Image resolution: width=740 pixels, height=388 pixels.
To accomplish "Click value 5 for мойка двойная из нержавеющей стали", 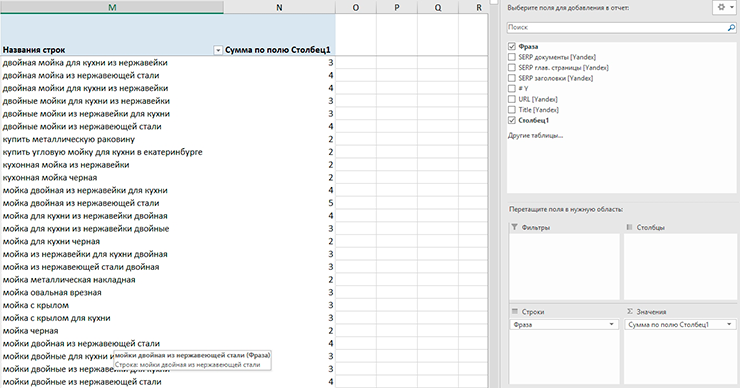I will 331,203.
